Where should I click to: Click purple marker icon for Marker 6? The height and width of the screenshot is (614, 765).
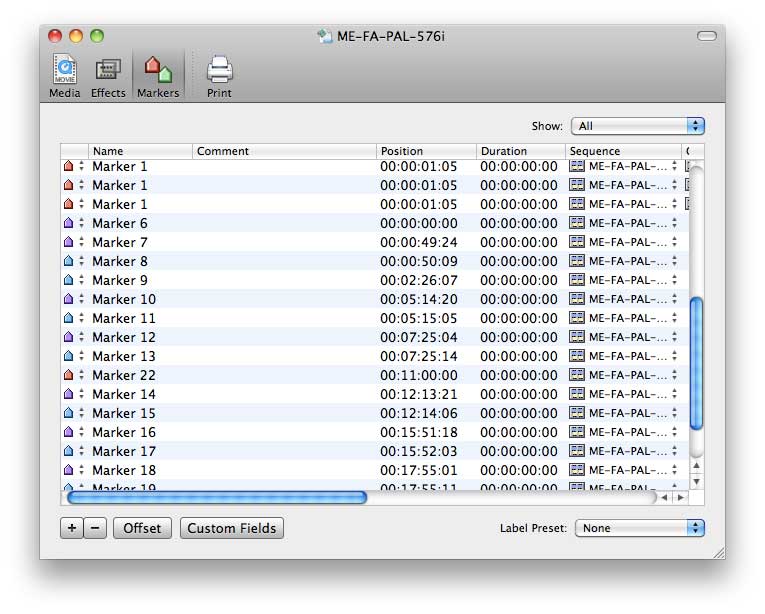68,223
